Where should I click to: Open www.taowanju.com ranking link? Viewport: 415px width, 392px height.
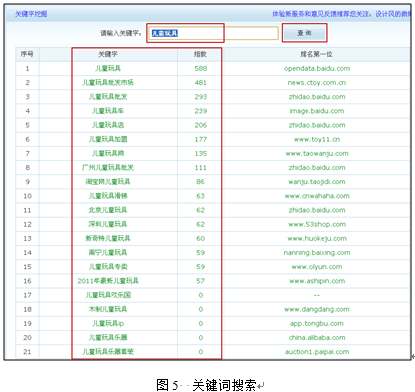[317, 153]
